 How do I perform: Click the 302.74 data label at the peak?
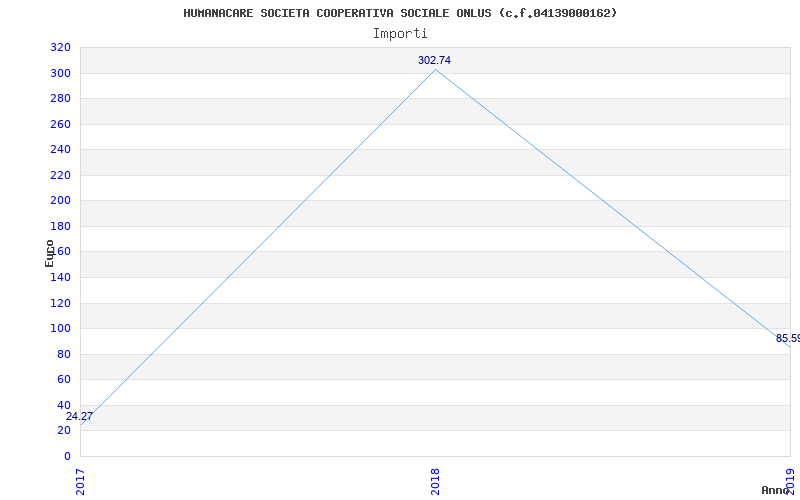pyautogui.click(x=434, y=60)
